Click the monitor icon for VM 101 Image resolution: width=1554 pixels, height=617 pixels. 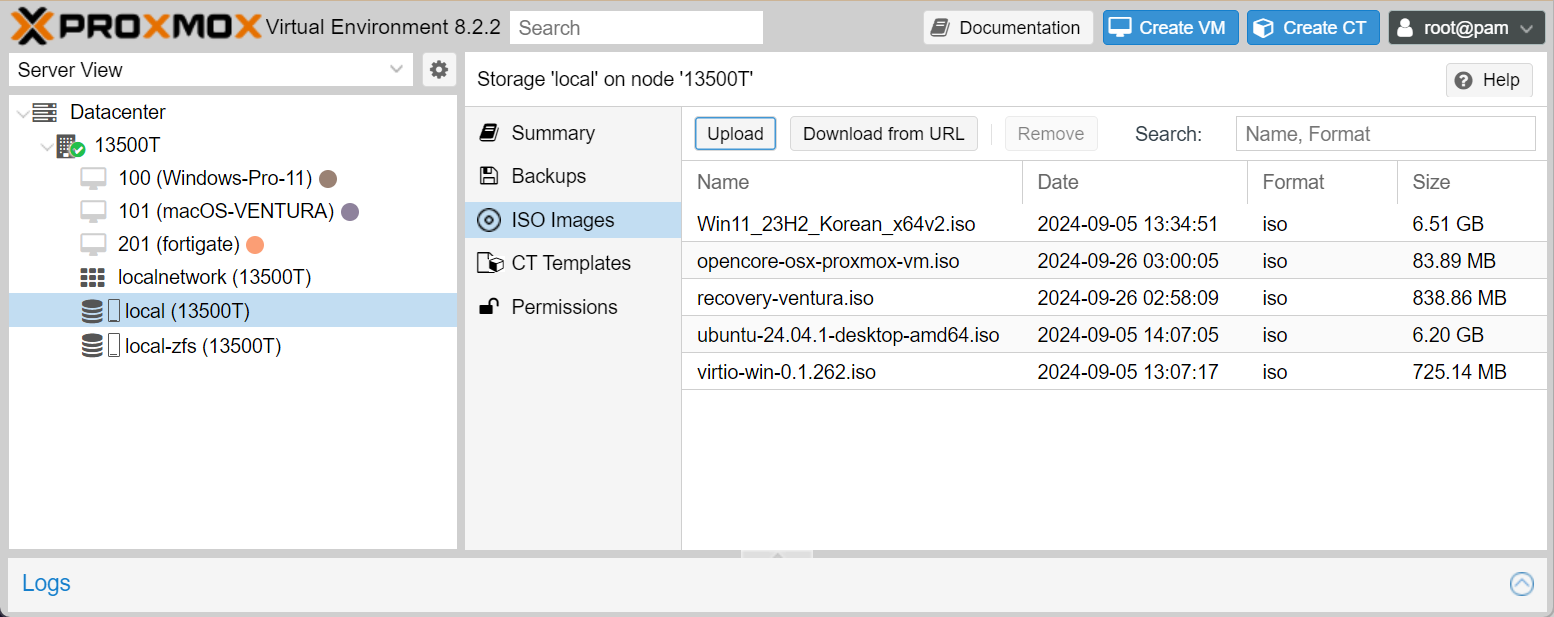tap(93, 212)
